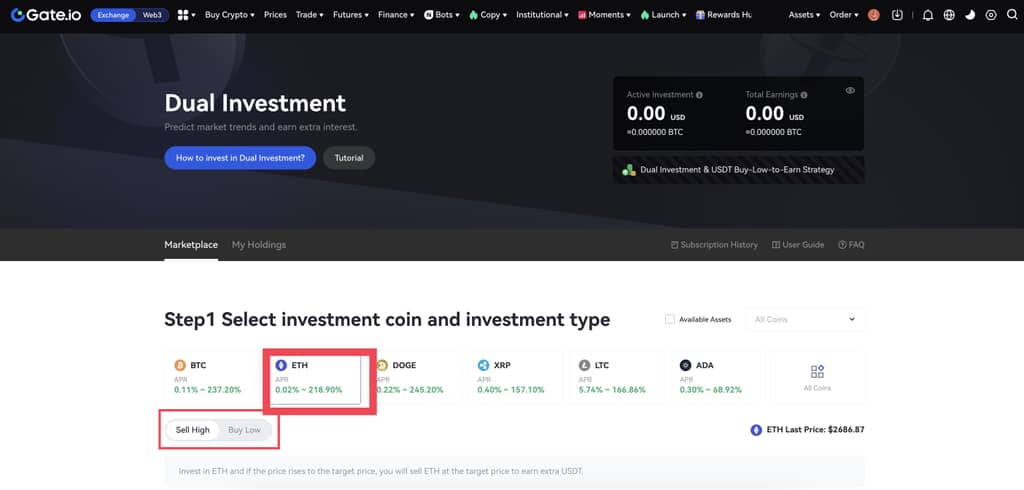Enable the Available Assets checkbox
This screenshot has height=490, width=1024.
(670, 319)
